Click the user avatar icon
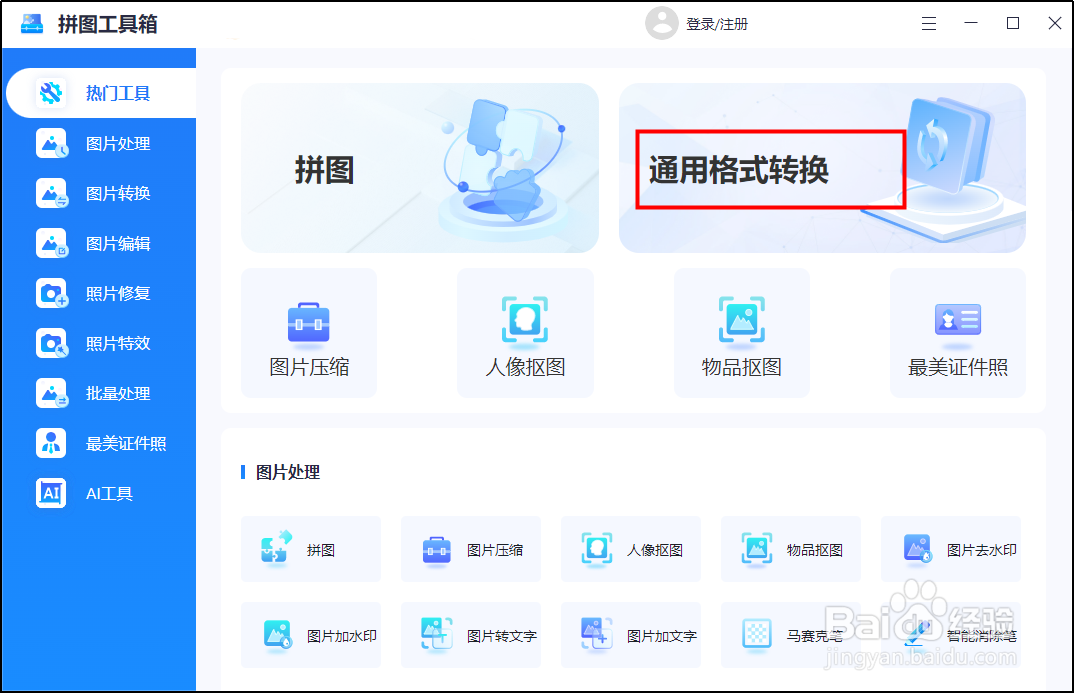The image size is (1075, 694). (x=662, y=23)
